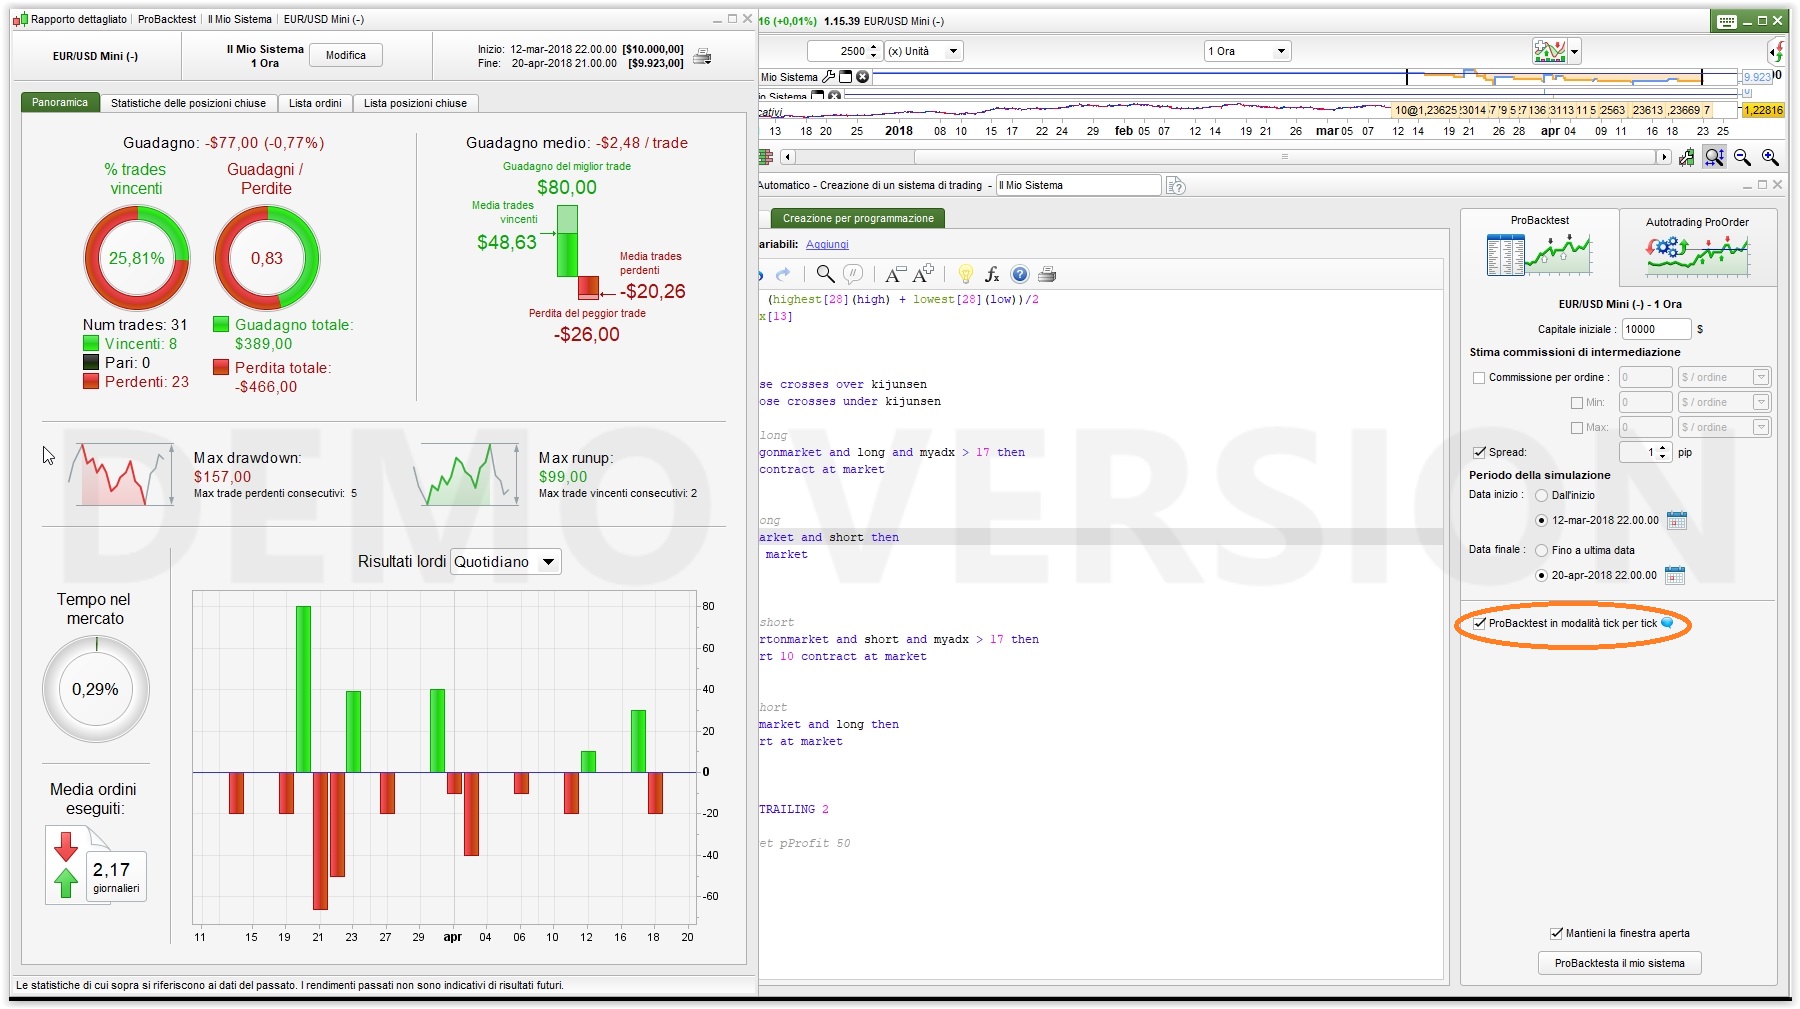1800x1009 pixels.
Task: Click the light bulb hints icon
Action: pos(965,274)
